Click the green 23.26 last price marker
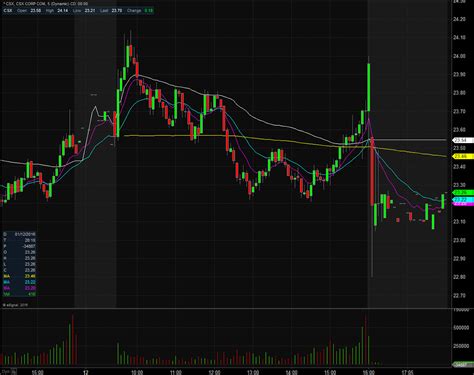Image resolution: width=474 pixels, height=375 pixels. [462, 193]
